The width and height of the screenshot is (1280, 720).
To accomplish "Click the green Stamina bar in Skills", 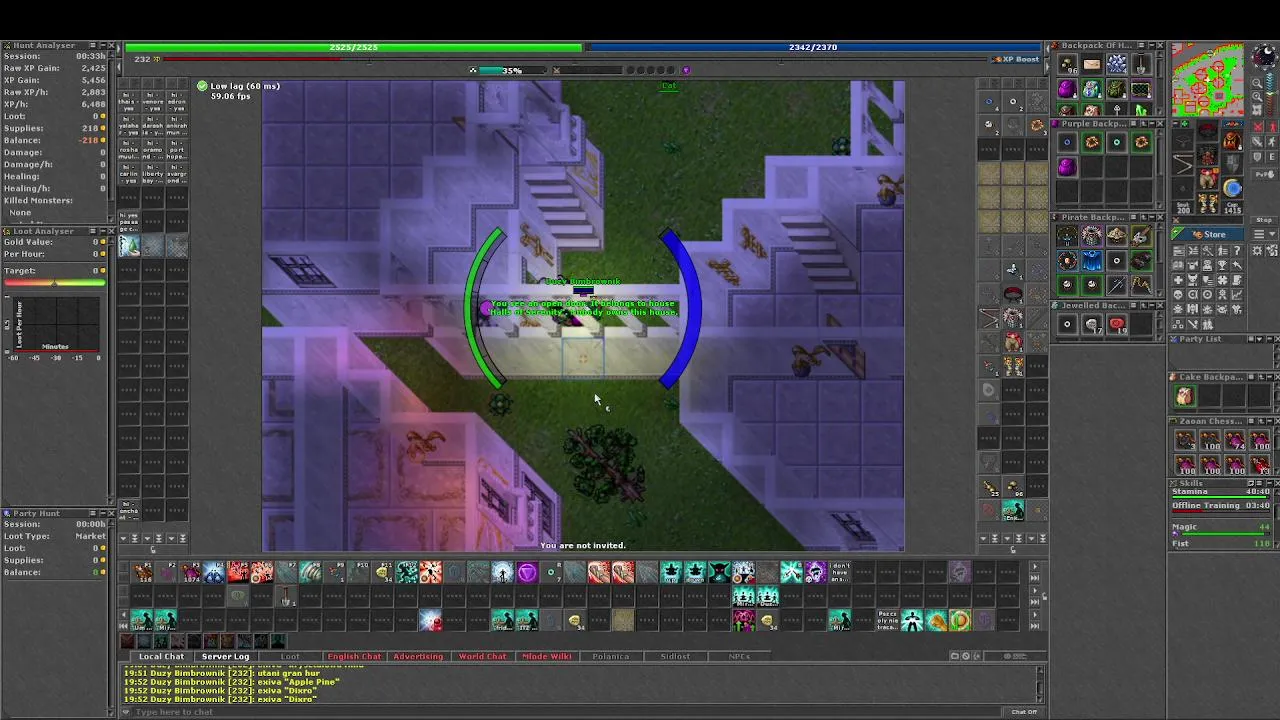I will pyautogui.click(x=1219, y=497).
